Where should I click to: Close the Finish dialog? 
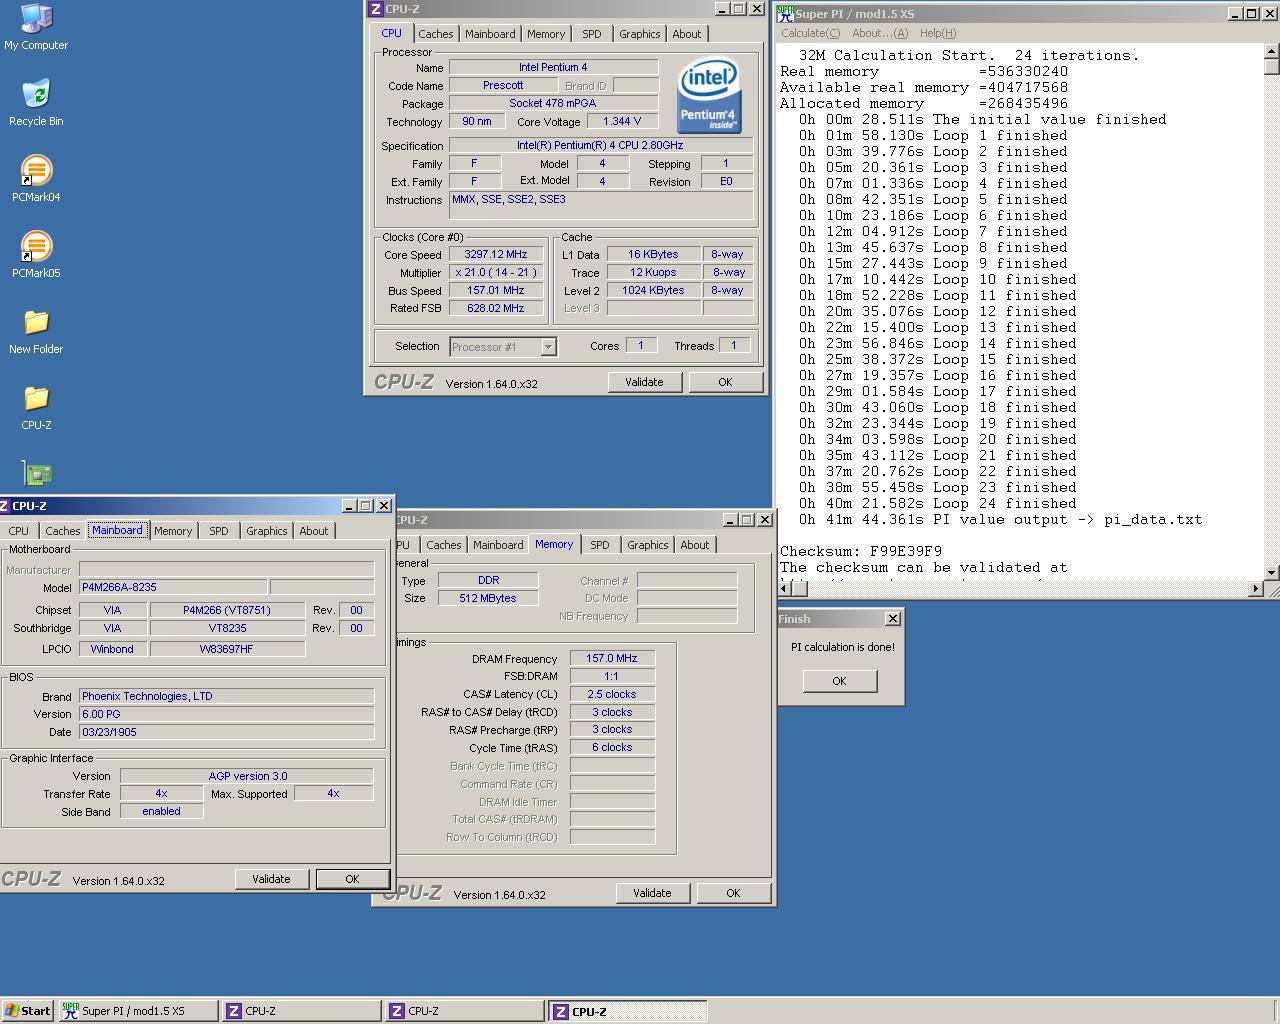pos(893,619)
